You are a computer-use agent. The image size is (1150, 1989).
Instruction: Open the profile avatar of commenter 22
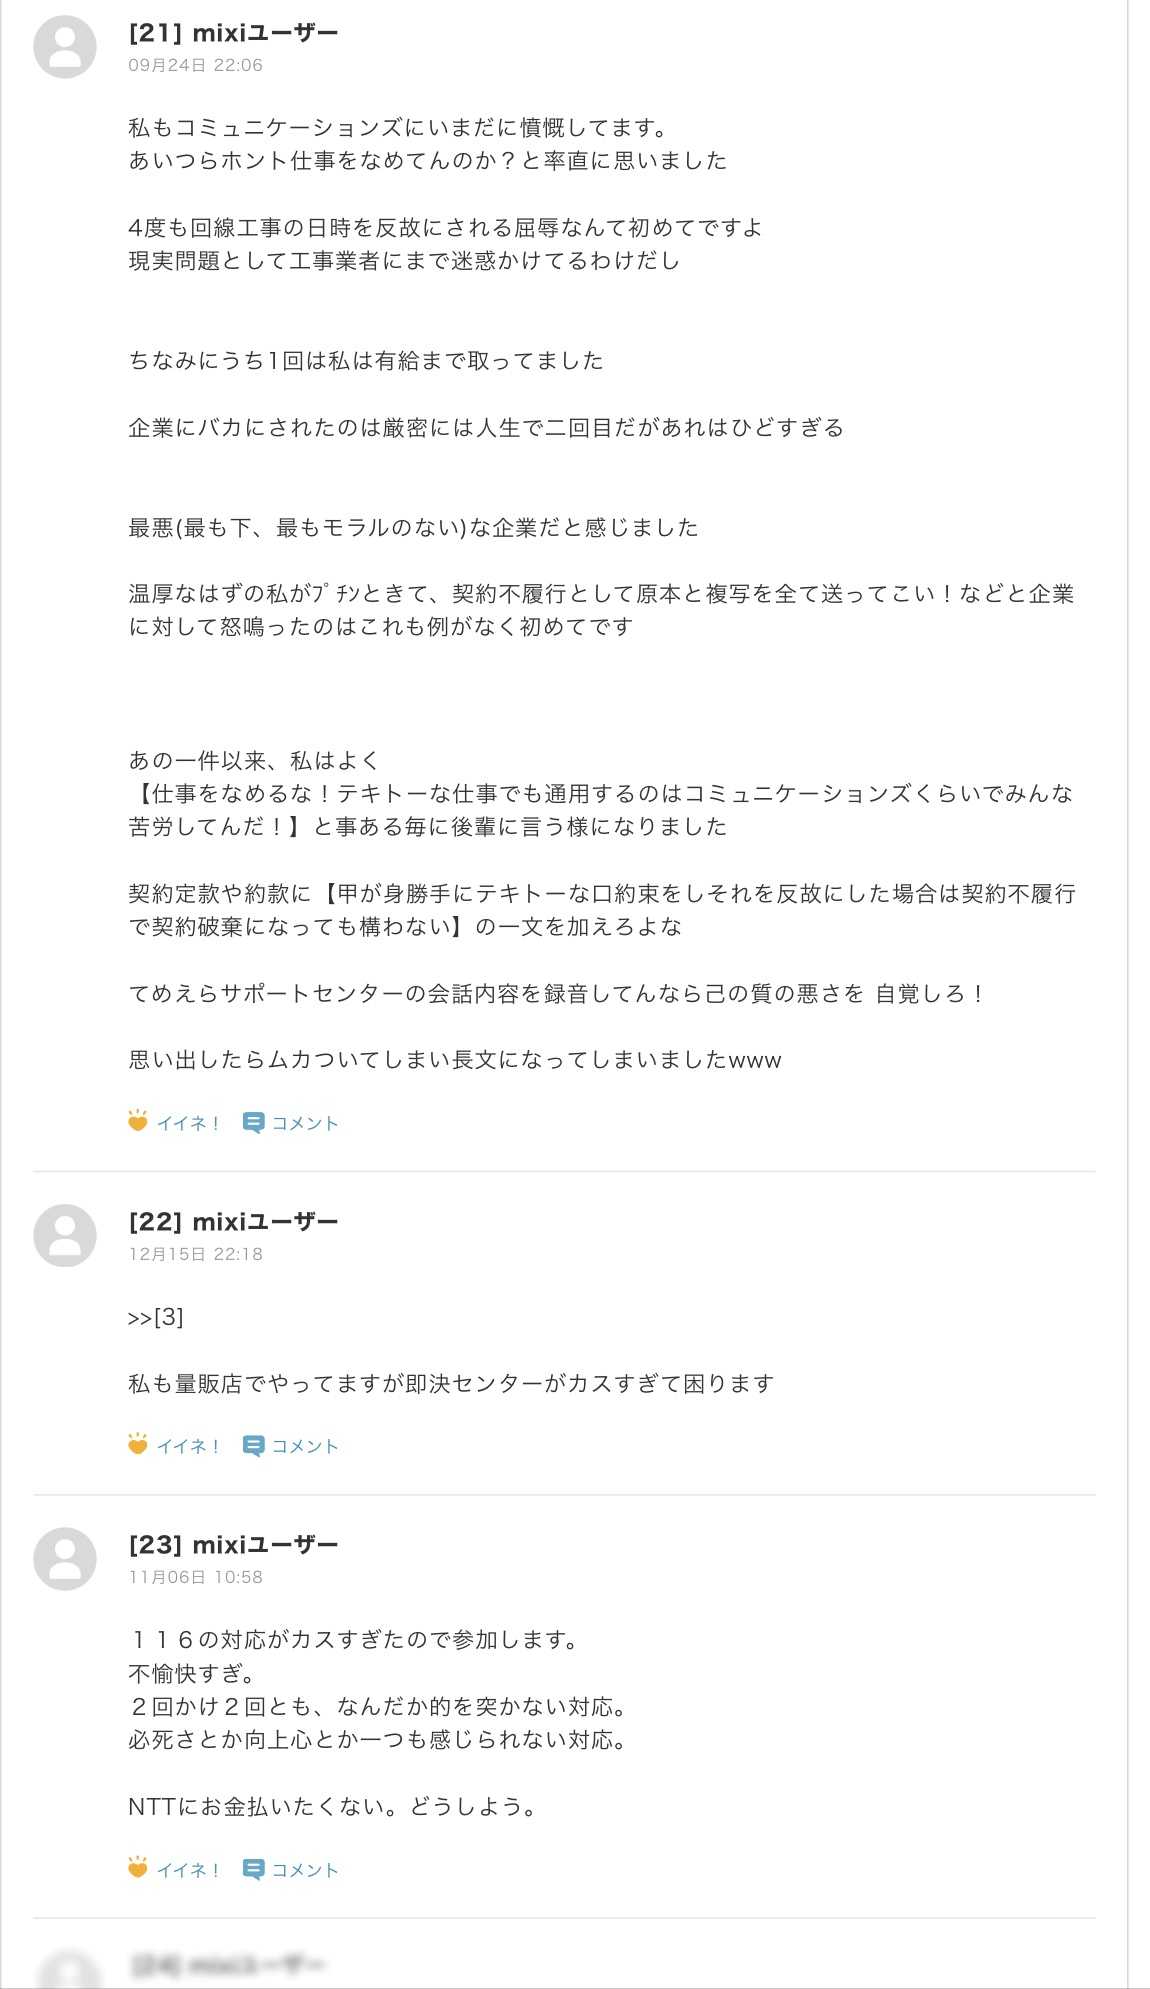coord(65,1235)
